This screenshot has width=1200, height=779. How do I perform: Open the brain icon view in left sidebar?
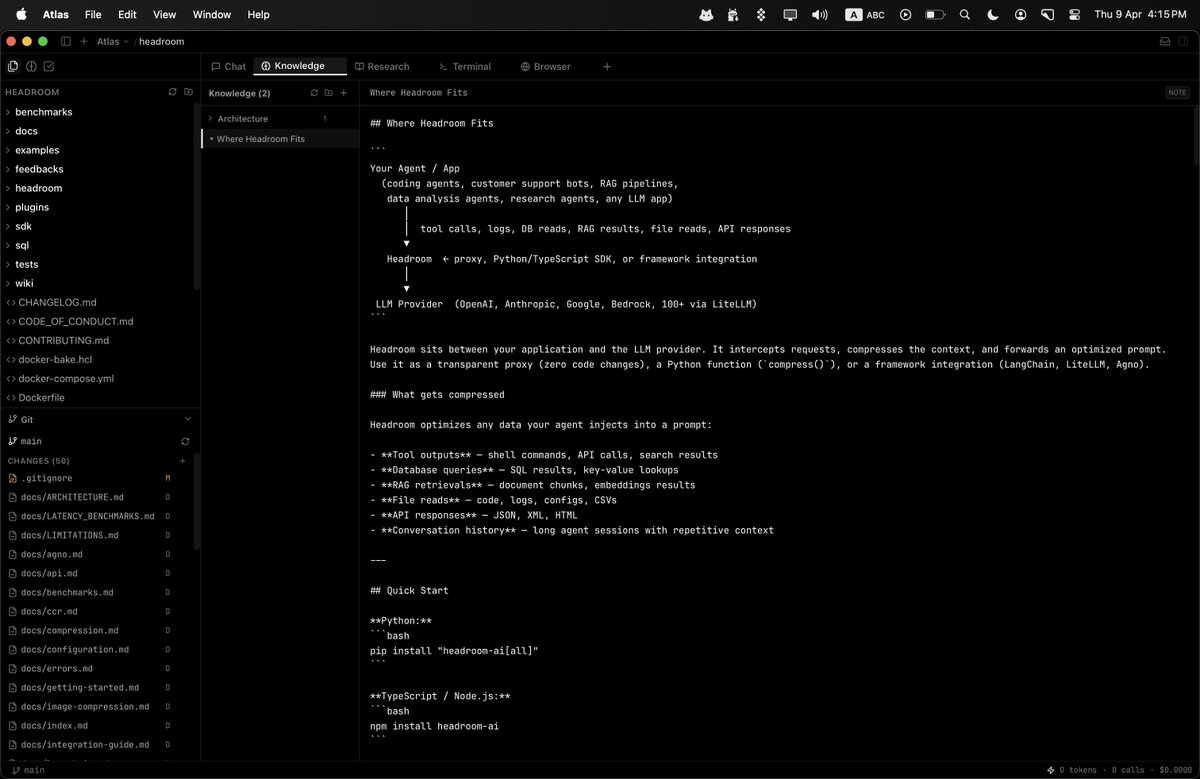pyautogui.click(x=31, y=66)
